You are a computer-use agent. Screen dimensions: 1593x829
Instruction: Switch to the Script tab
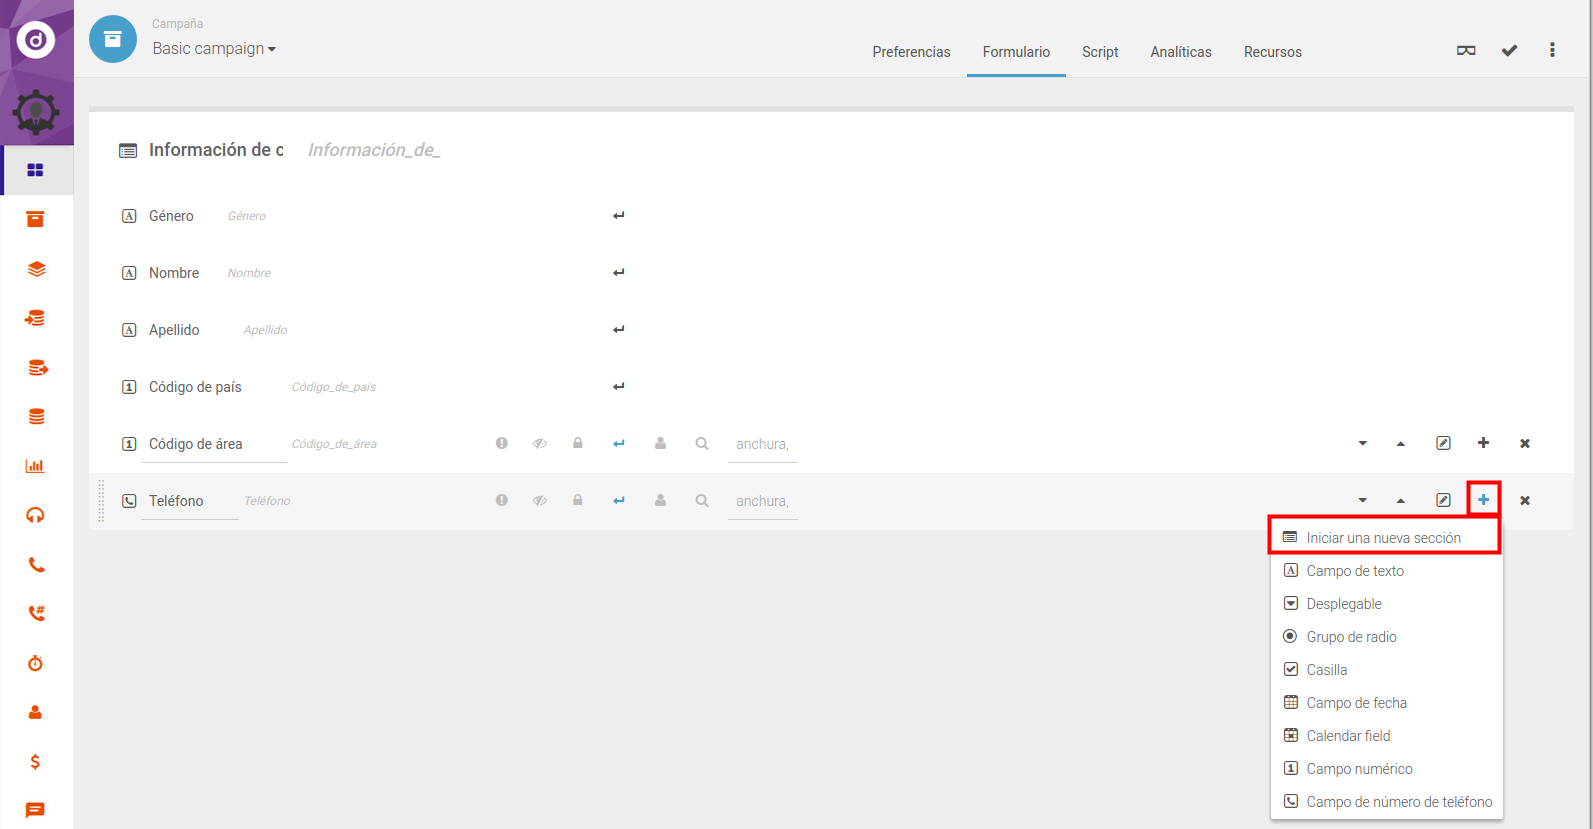1100,52
